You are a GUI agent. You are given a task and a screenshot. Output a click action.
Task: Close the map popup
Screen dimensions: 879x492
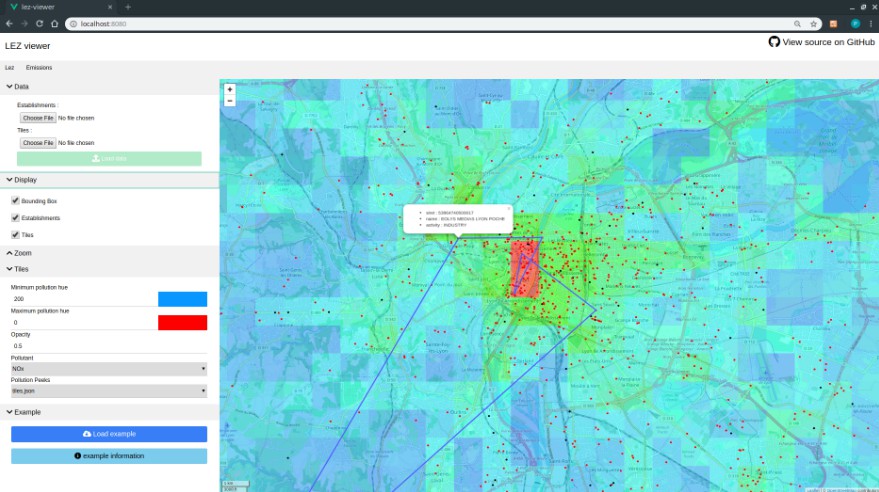508,209
